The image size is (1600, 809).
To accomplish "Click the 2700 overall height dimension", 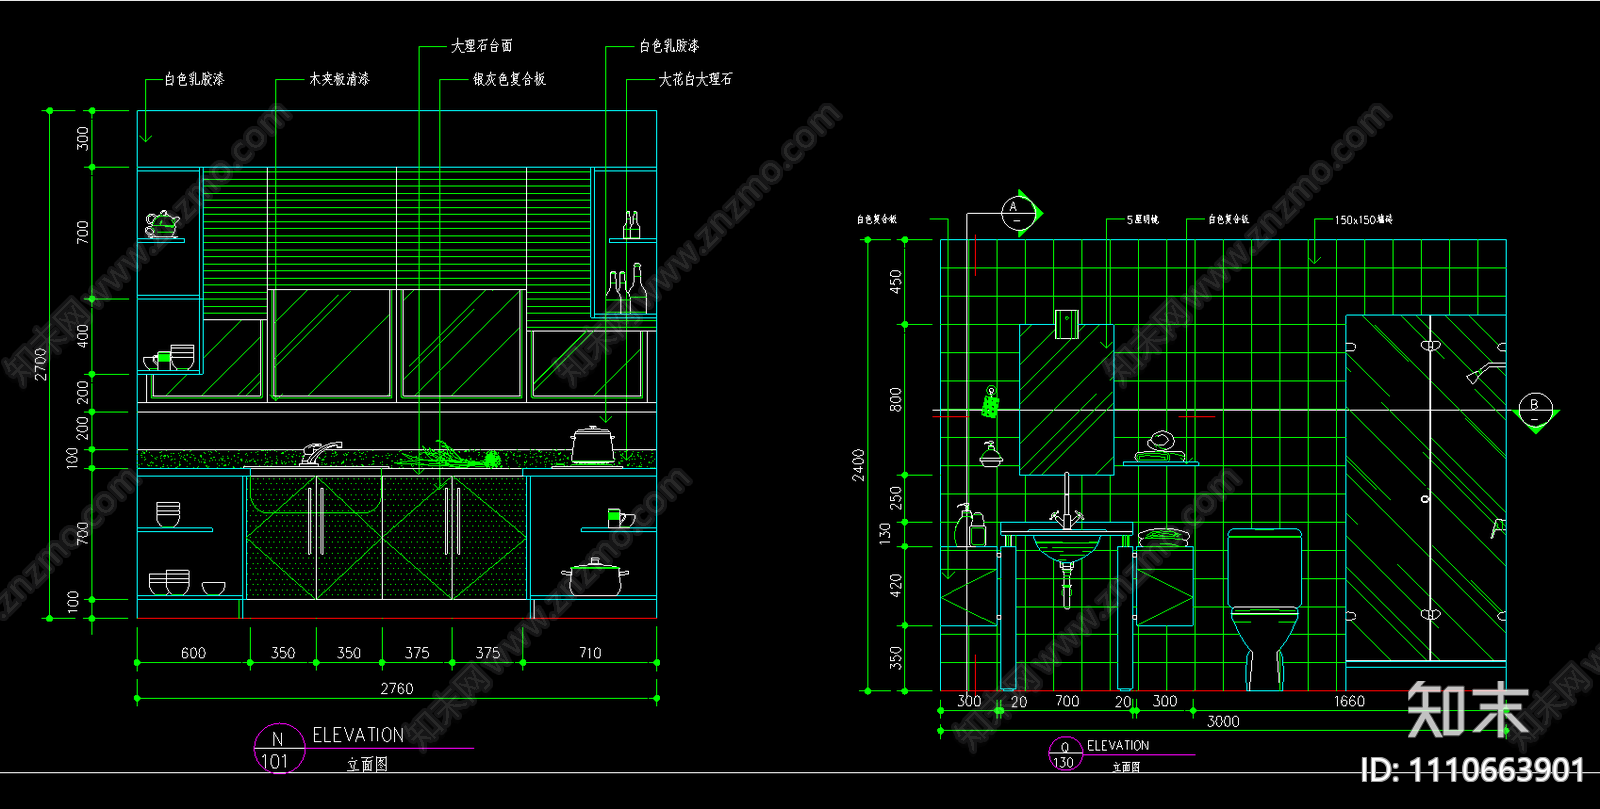I will point(40,364).
